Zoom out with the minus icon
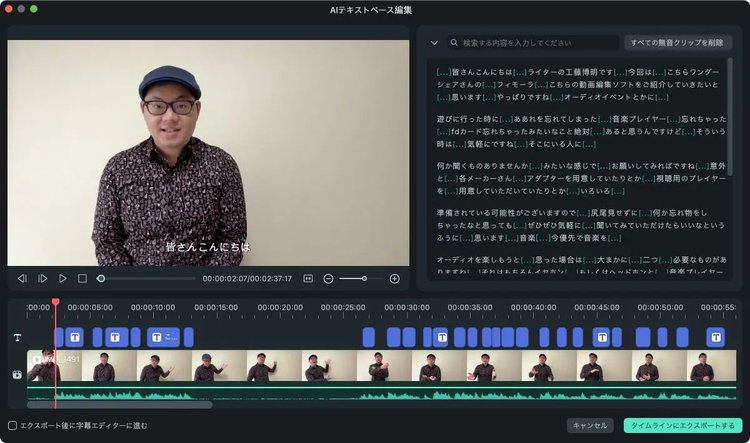This screenshot has height=443, width=750. point(328,278)
